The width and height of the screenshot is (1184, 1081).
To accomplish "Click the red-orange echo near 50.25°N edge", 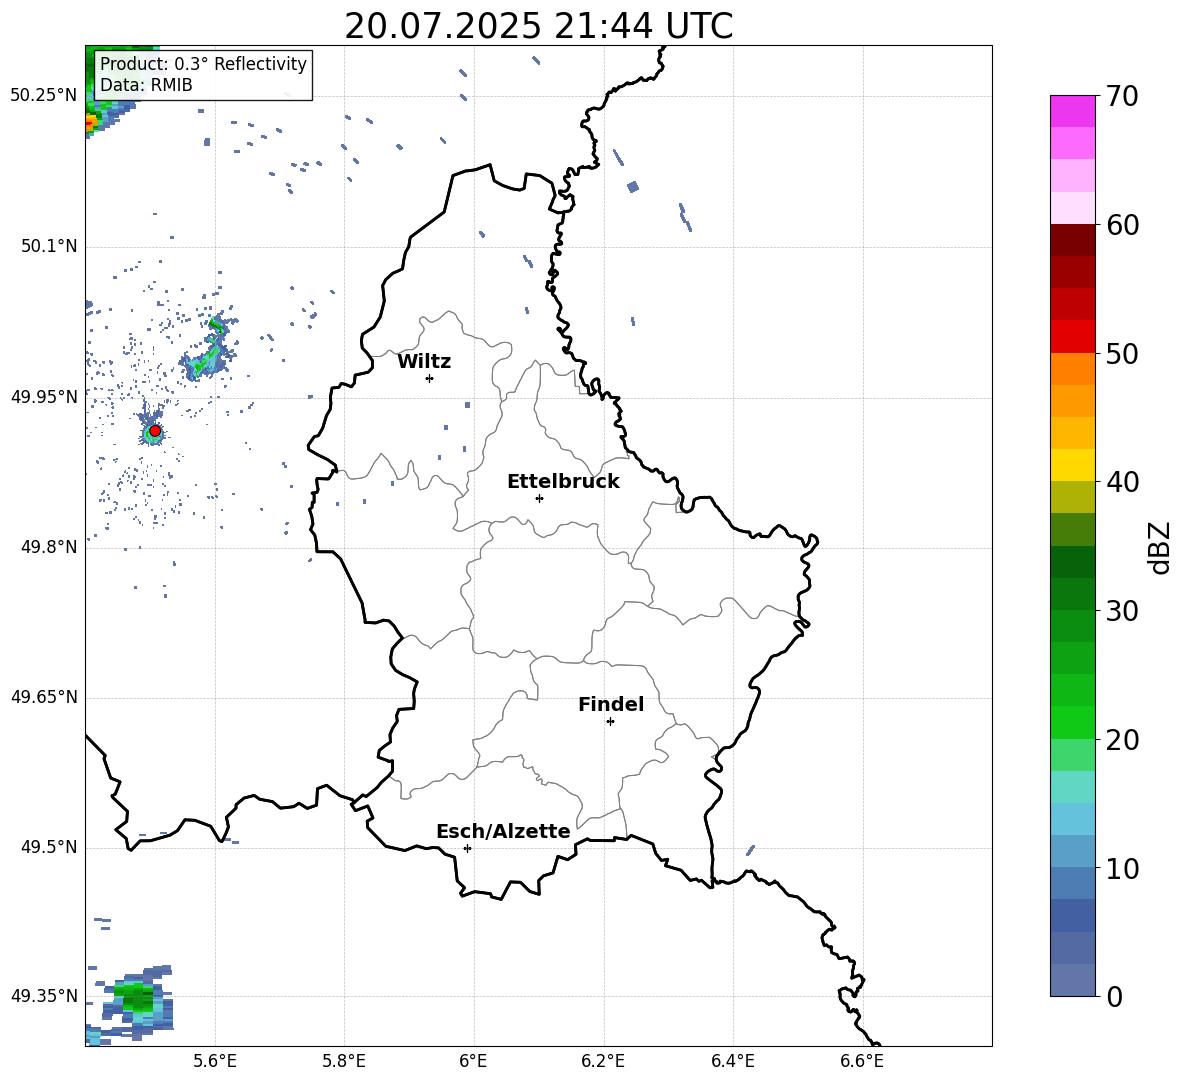I will [91, 122].
